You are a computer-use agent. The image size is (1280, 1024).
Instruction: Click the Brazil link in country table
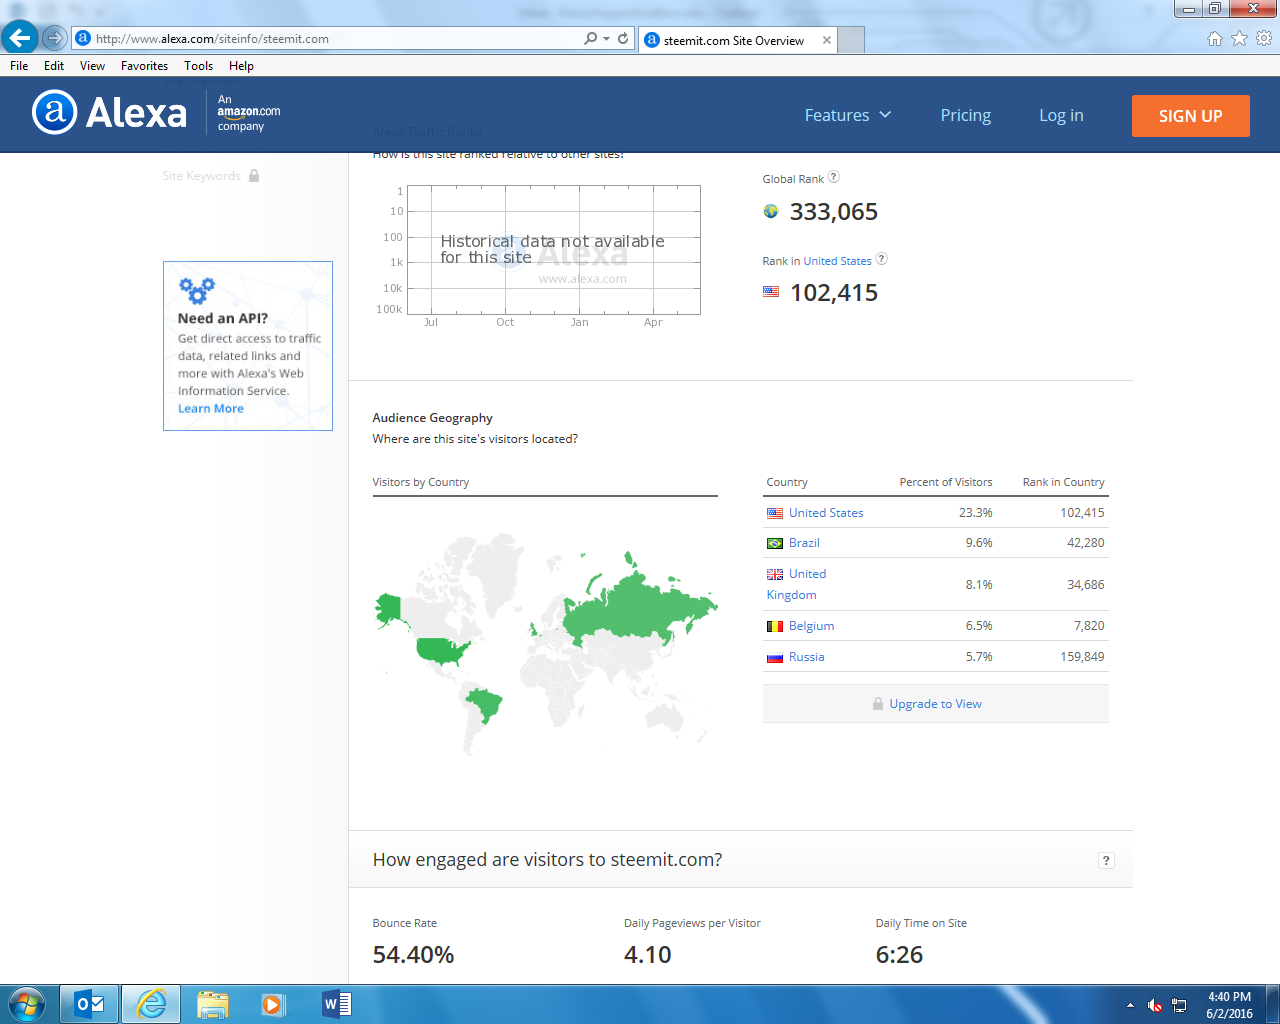(x=804, y=543)
